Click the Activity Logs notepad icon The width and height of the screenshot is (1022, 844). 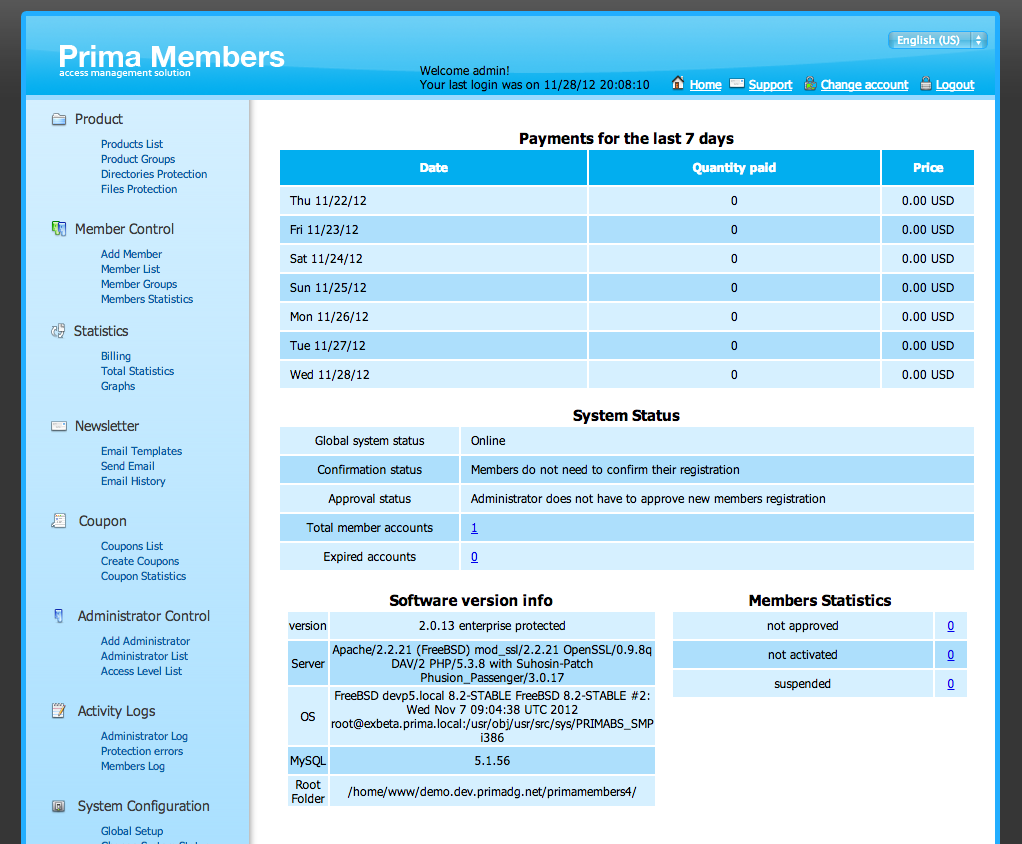[x=58, y=710]
